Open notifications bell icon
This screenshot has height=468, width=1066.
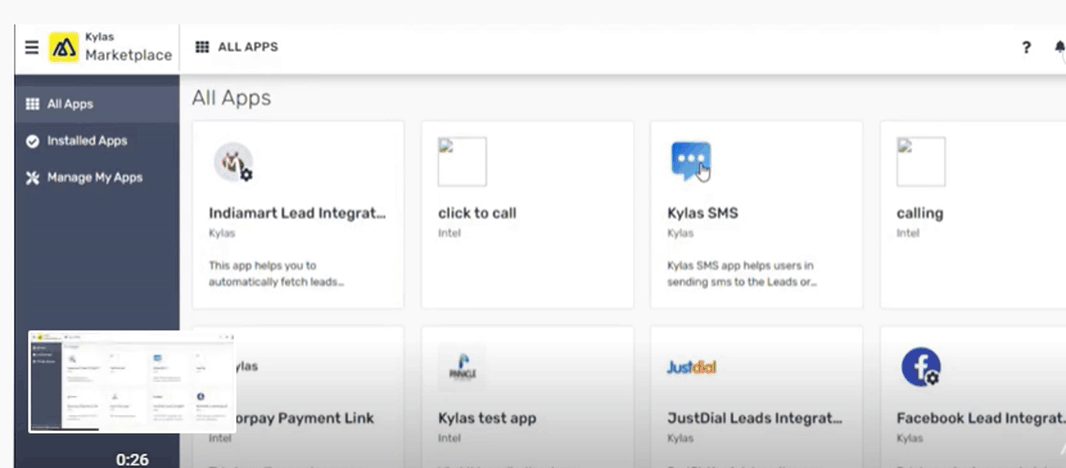click(x=1060, y=47)
